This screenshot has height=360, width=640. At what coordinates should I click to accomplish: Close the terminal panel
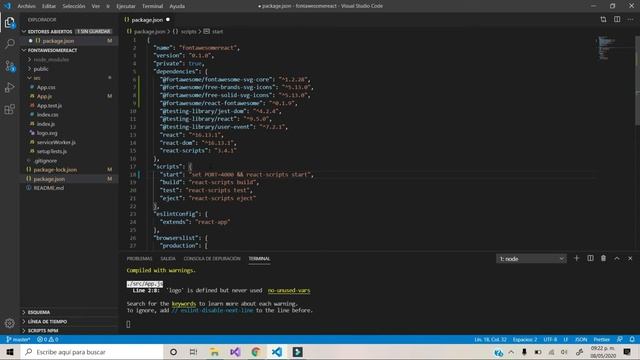click(630, 258)
